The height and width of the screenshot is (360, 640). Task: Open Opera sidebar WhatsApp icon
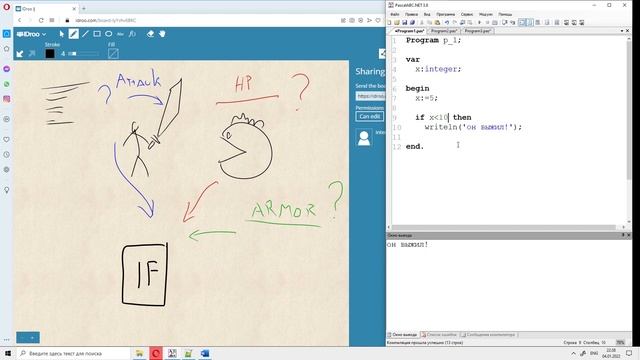(x=7, y=84)
